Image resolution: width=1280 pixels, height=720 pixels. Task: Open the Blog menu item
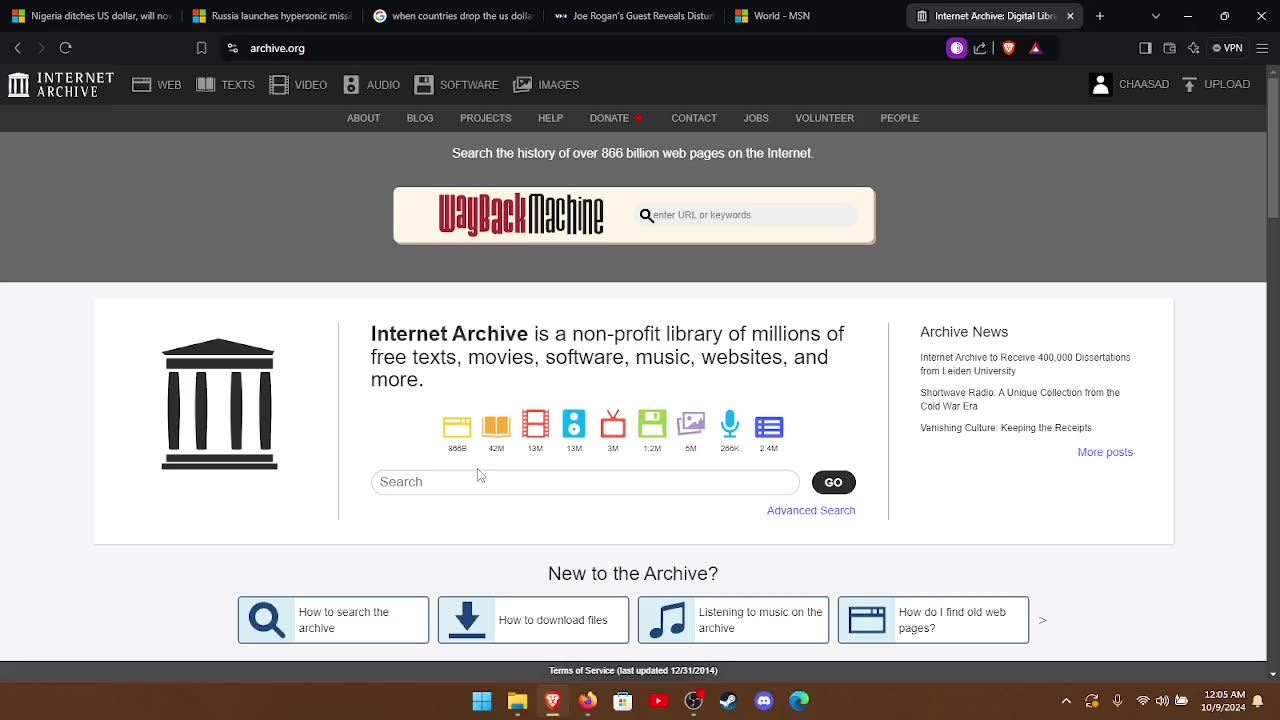420,118
